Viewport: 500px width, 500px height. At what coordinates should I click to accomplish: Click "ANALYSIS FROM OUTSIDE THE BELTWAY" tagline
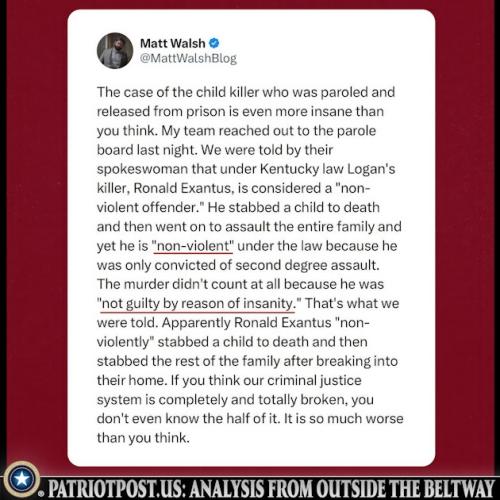click(x=342, y=489)
